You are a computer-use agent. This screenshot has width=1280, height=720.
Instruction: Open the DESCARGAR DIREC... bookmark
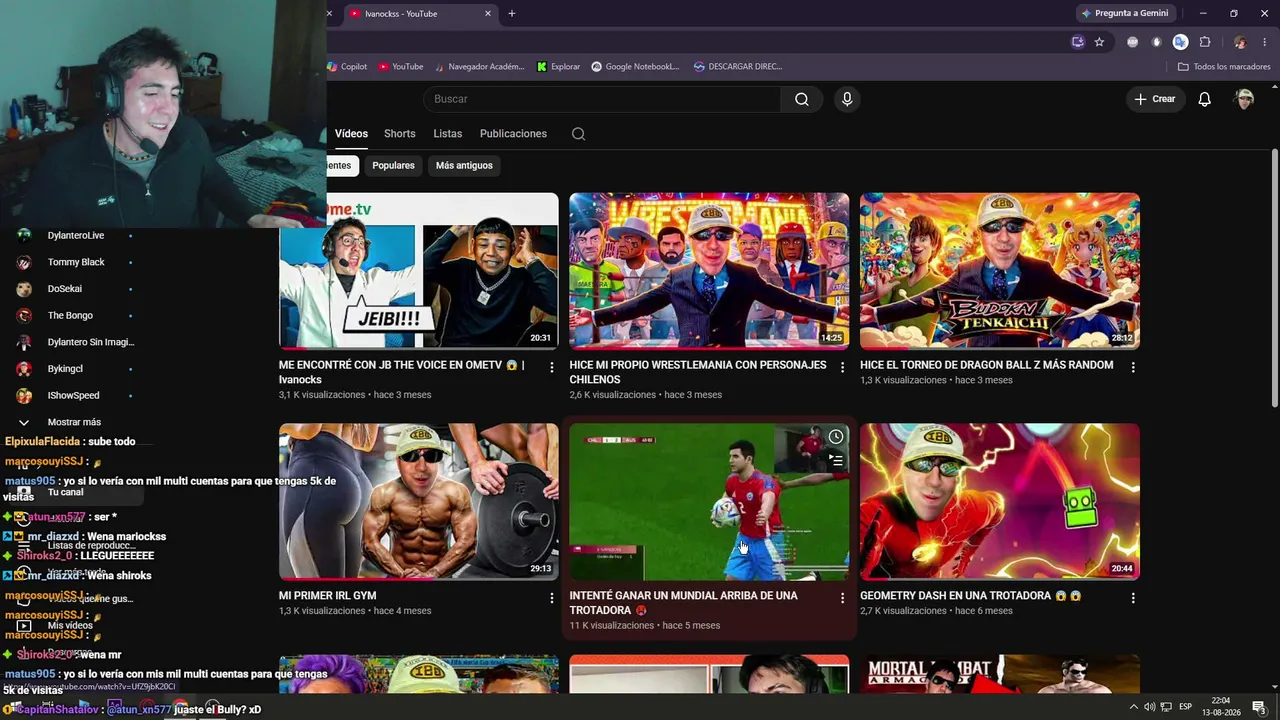(x=738, y=67)
